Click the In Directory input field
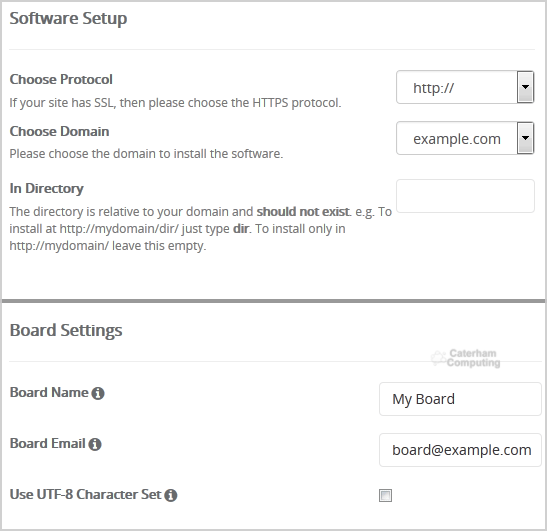This screenshot has width=547, height=531. pyautogui.click(x=465, y=196)
